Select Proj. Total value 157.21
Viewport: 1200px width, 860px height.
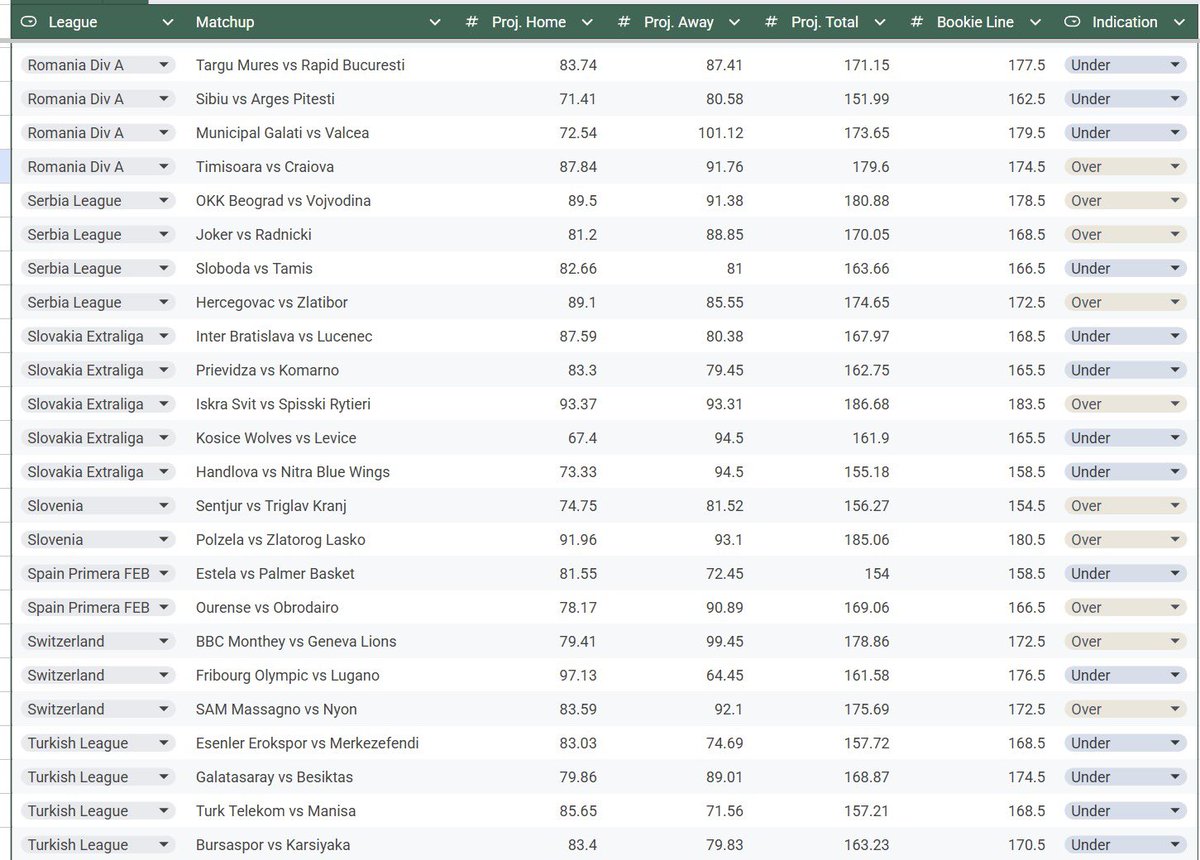click(x=866, y=811)
